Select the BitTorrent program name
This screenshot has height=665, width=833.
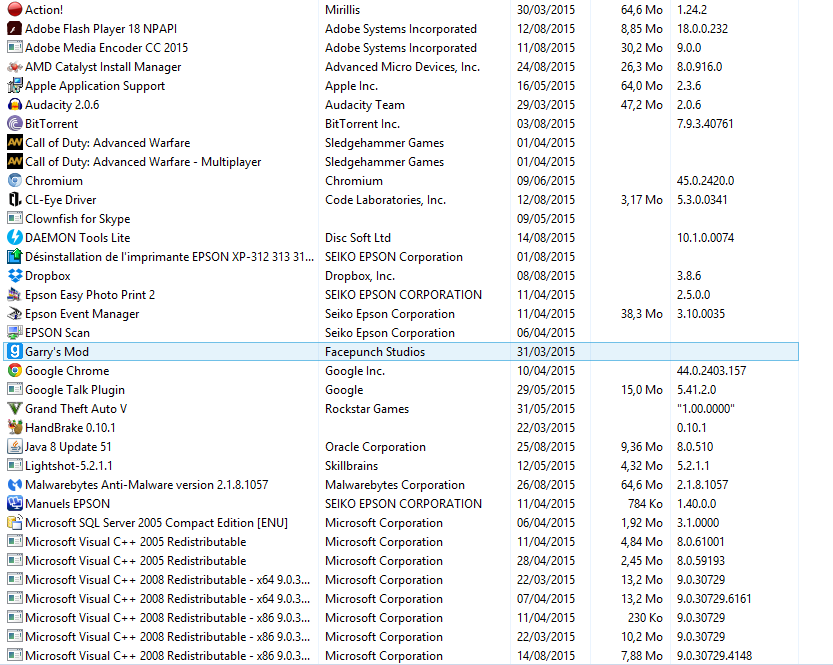52,124
